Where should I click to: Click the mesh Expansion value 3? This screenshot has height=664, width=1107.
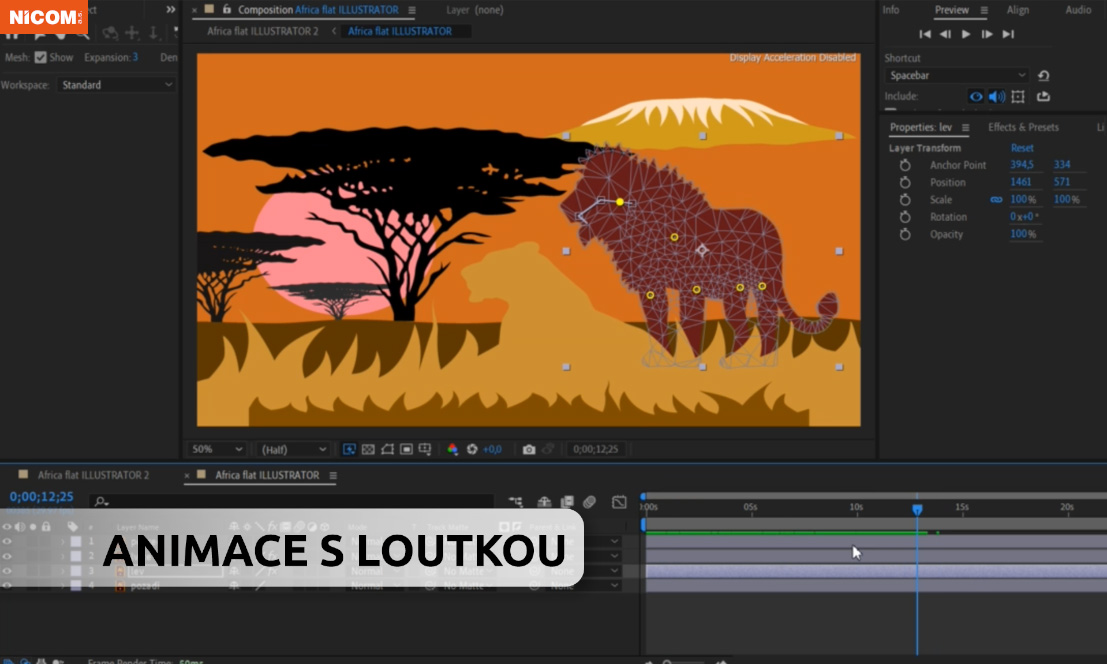pyautogui.click(x=135, y=57)
